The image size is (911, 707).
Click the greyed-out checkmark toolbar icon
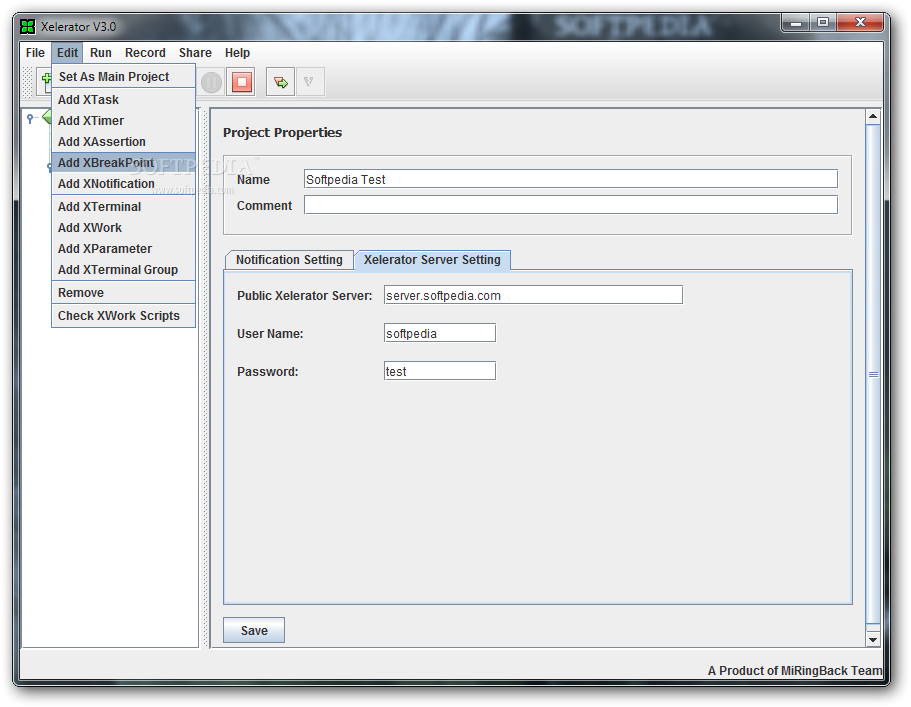(x=310, y=82)
